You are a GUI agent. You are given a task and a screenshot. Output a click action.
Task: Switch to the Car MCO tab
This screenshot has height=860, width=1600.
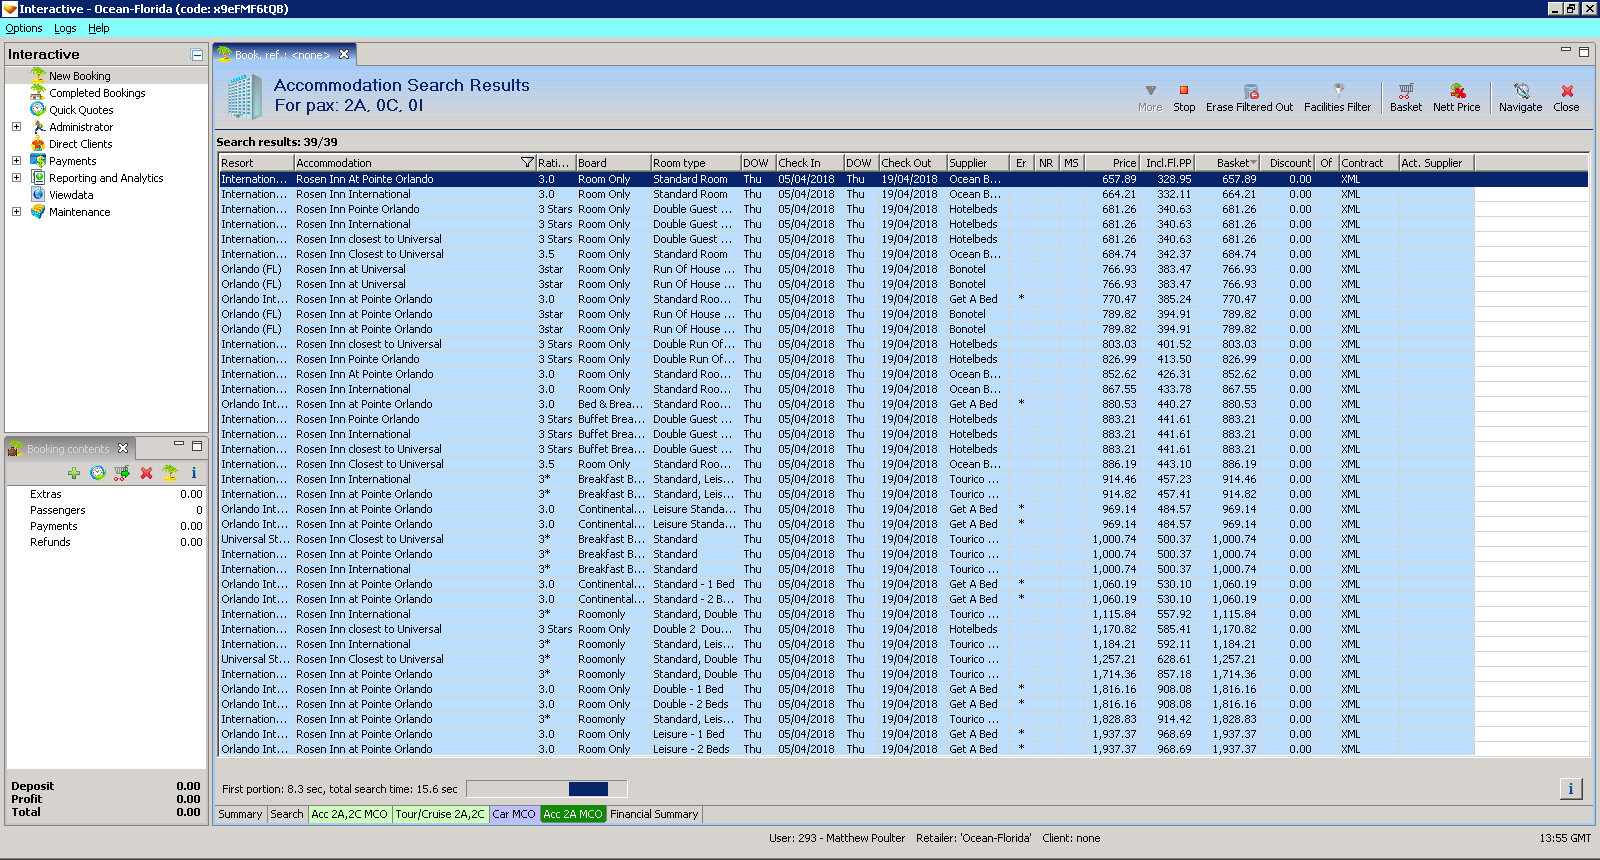point(514,814)
